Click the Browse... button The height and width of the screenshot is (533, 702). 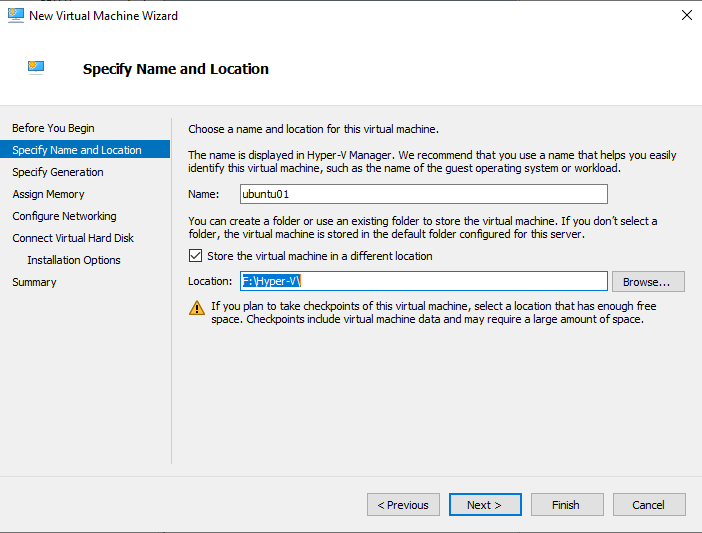648,281
